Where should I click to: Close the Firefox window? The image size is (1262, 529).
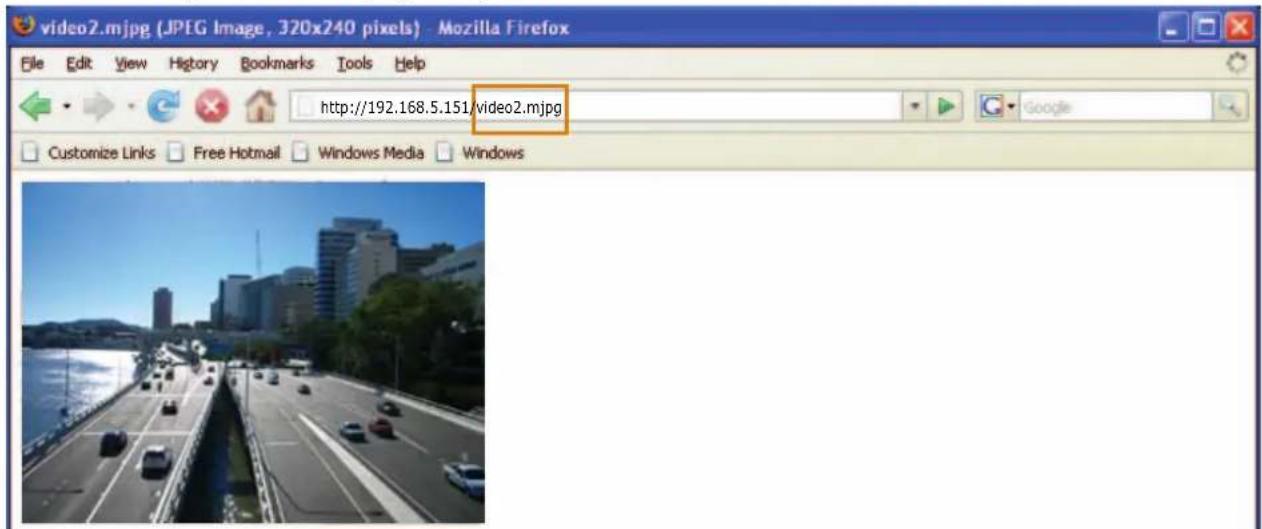point(1241,25)
